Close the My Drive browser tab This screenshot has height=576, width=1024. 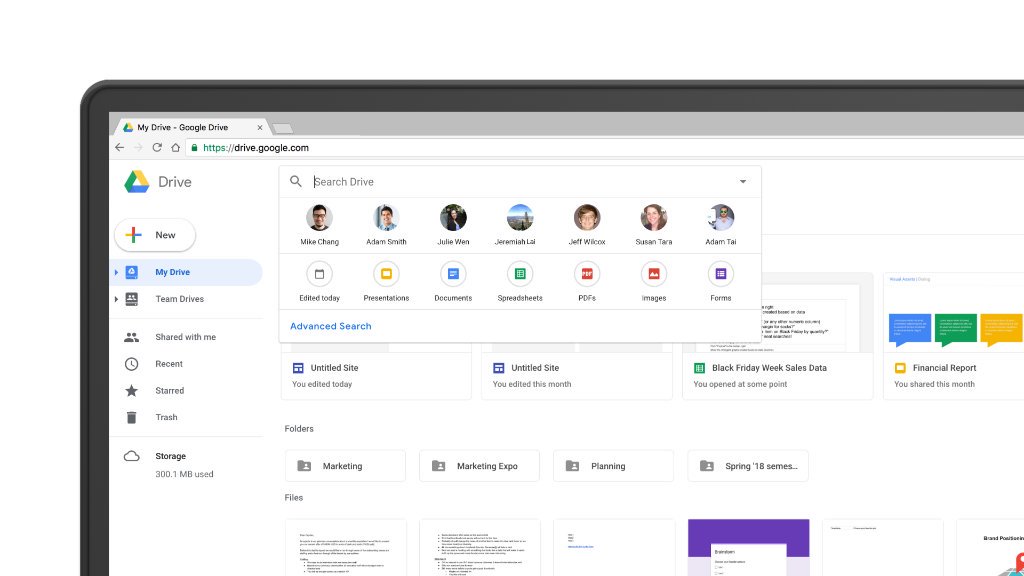pos(260,127)
